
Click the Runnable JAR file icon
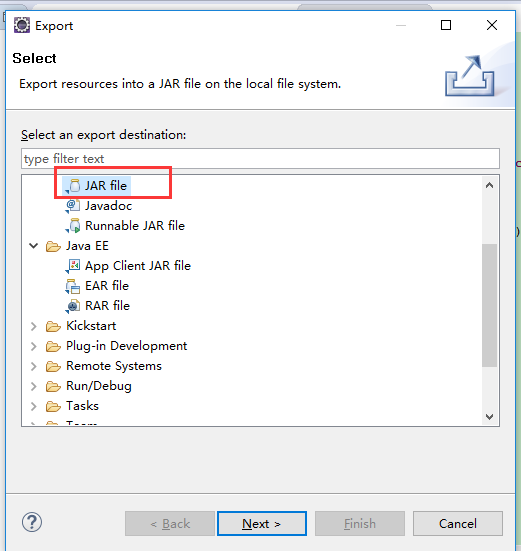[73, 226]
